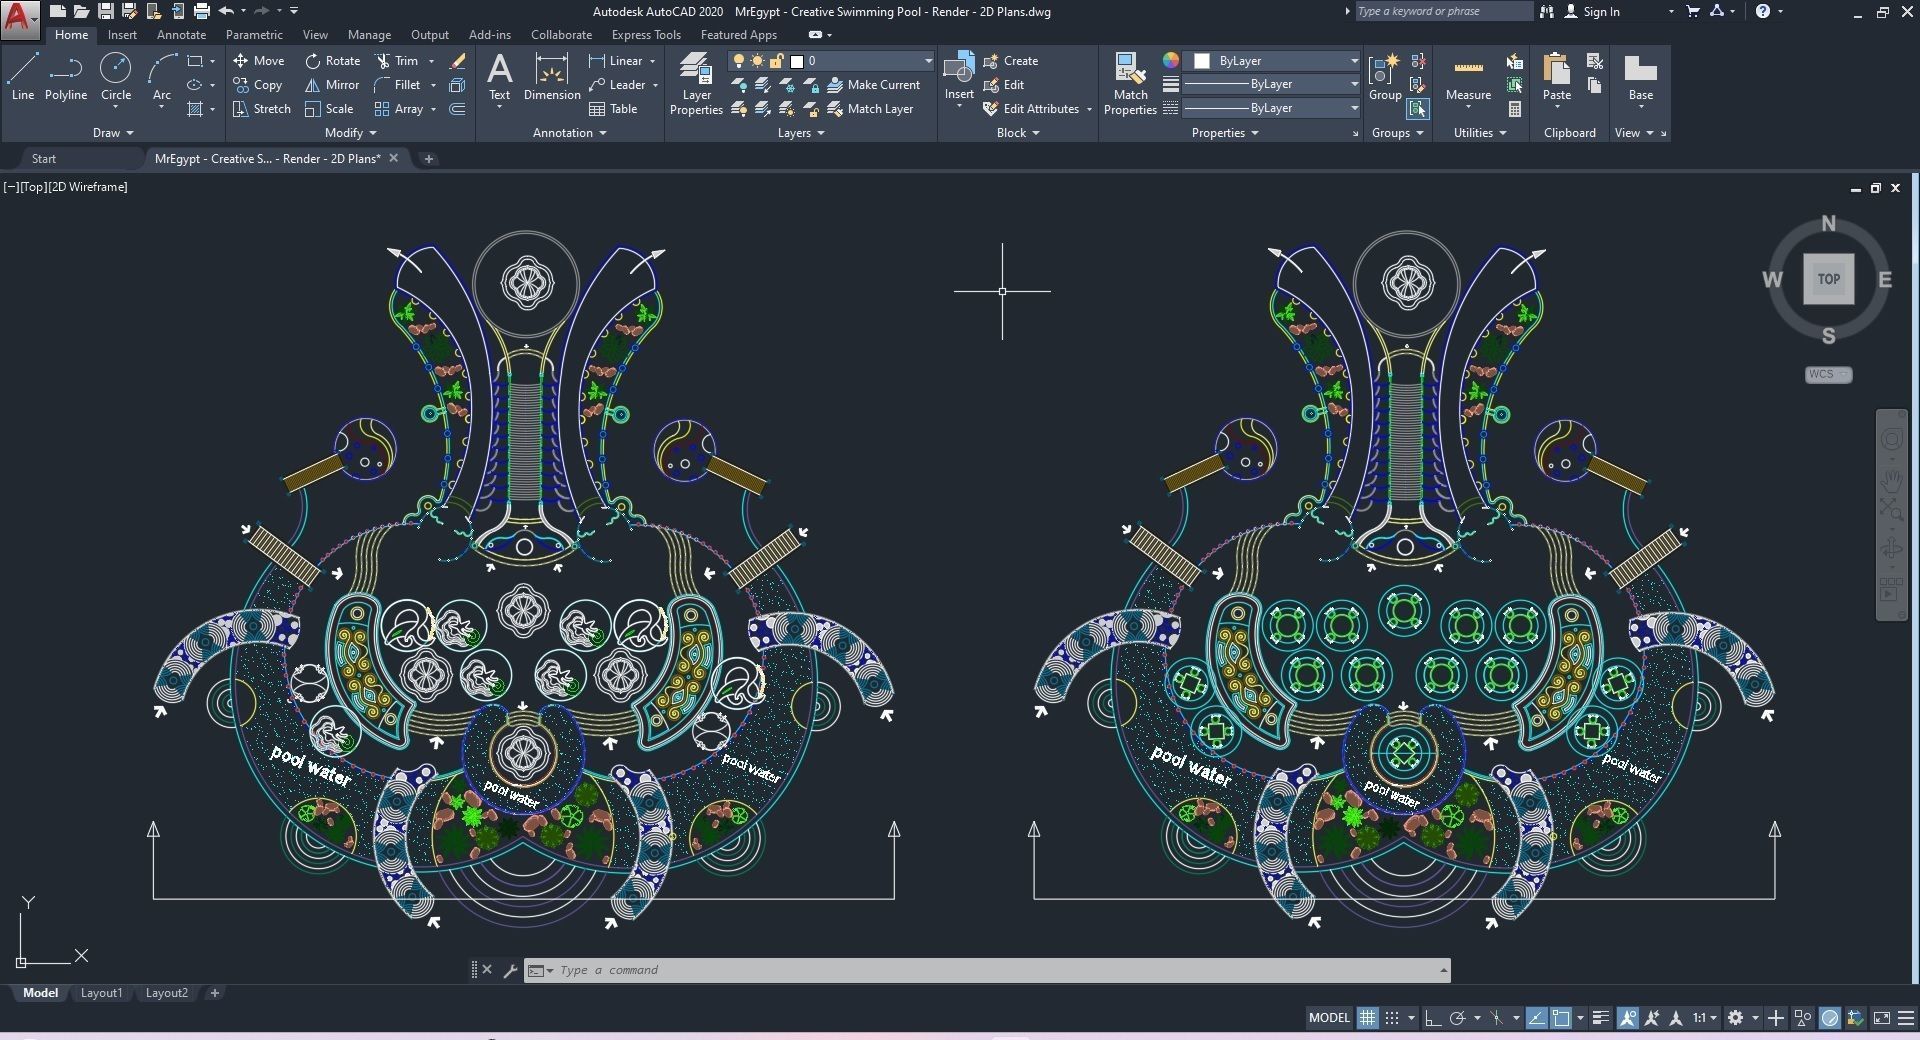Expand the Annotation panel
Viewport: 1920px width, 1040px height.
[569, 133]
